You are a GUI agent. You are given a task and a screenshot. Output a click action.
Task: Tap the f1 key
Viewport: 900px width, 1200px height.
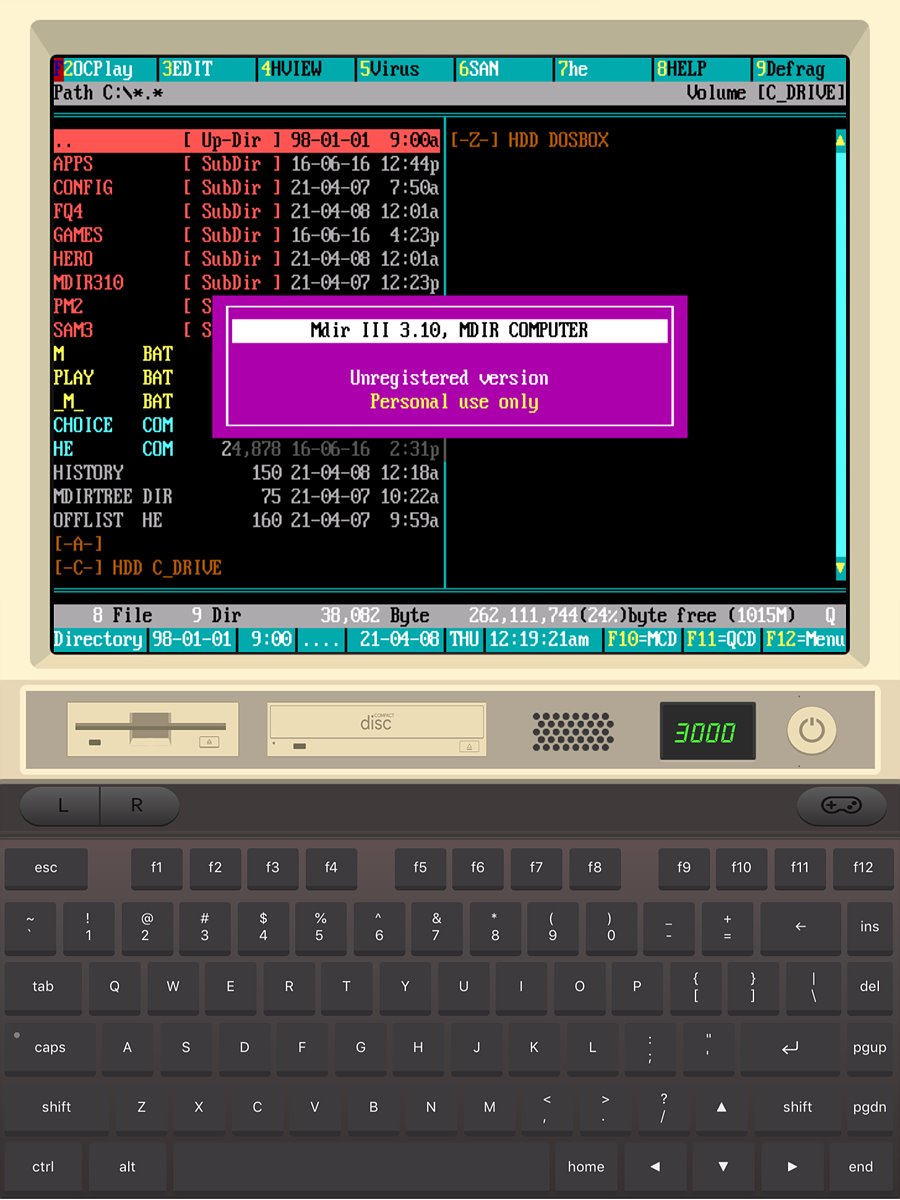tap(157, 868)
